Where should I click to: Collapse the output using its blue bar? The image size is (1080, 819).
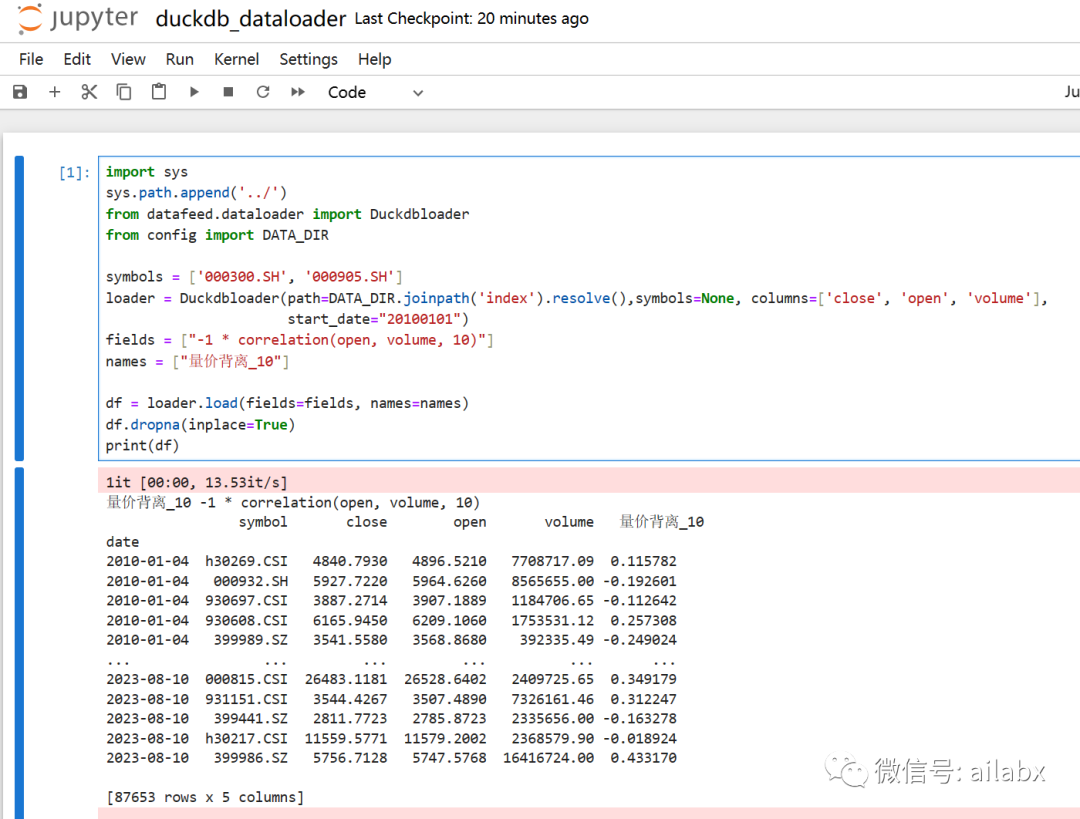19,643
